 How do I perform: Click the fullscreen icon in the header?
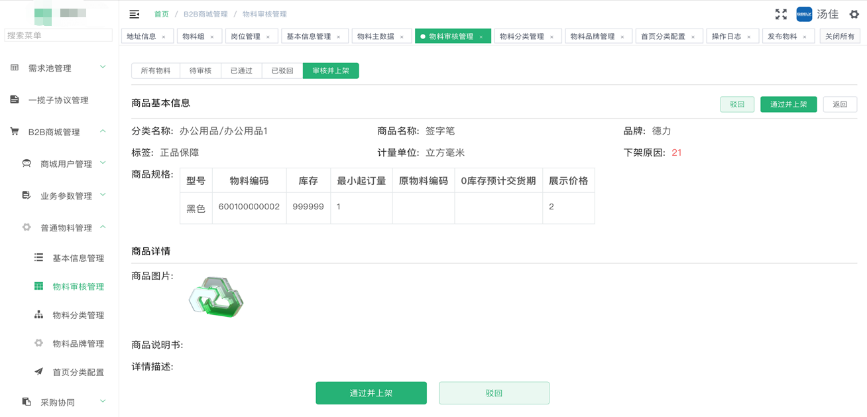coord(781,14)
